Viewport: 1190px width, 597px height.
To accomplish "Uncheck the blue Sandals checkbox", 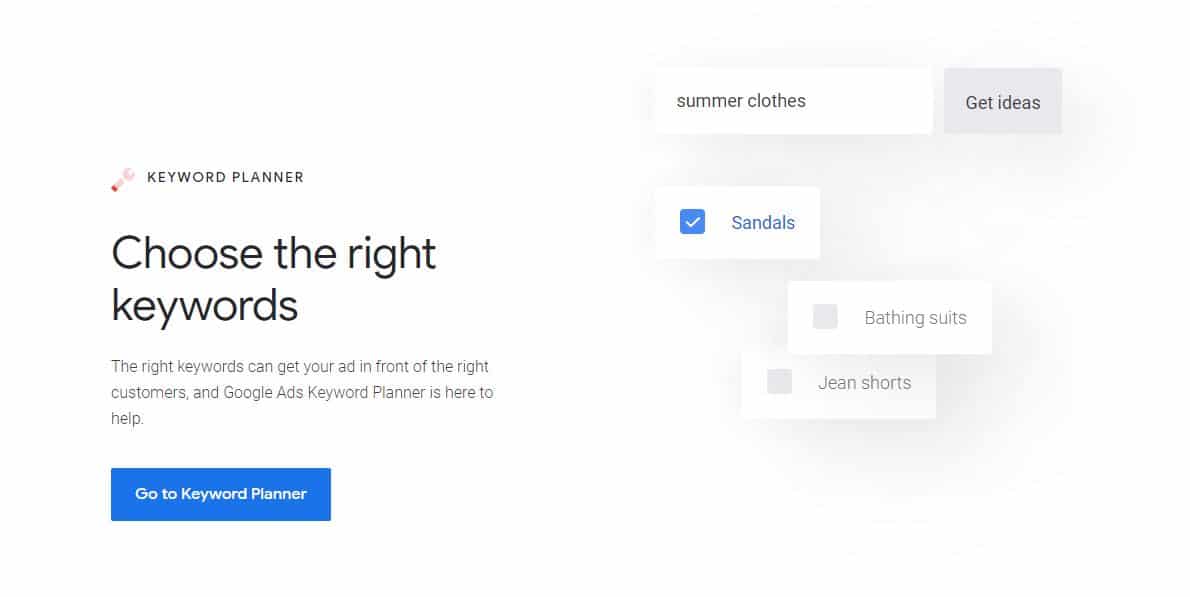I will [692, 222].
